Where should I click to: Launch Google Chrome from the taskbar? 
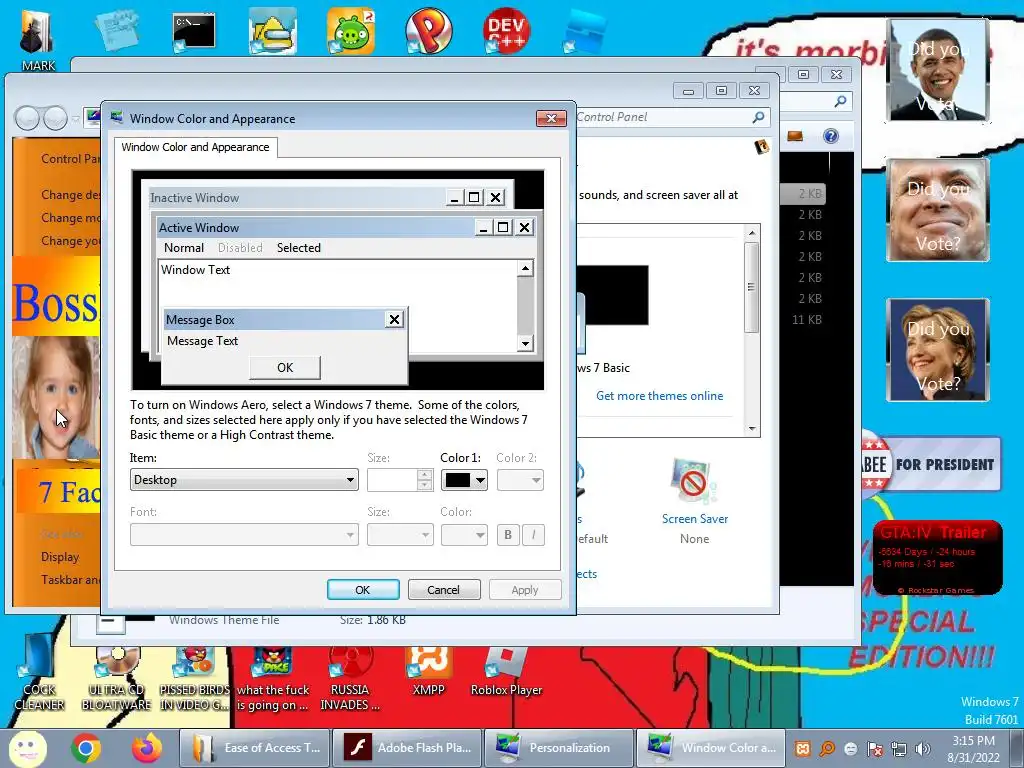[x=86, y=748]
